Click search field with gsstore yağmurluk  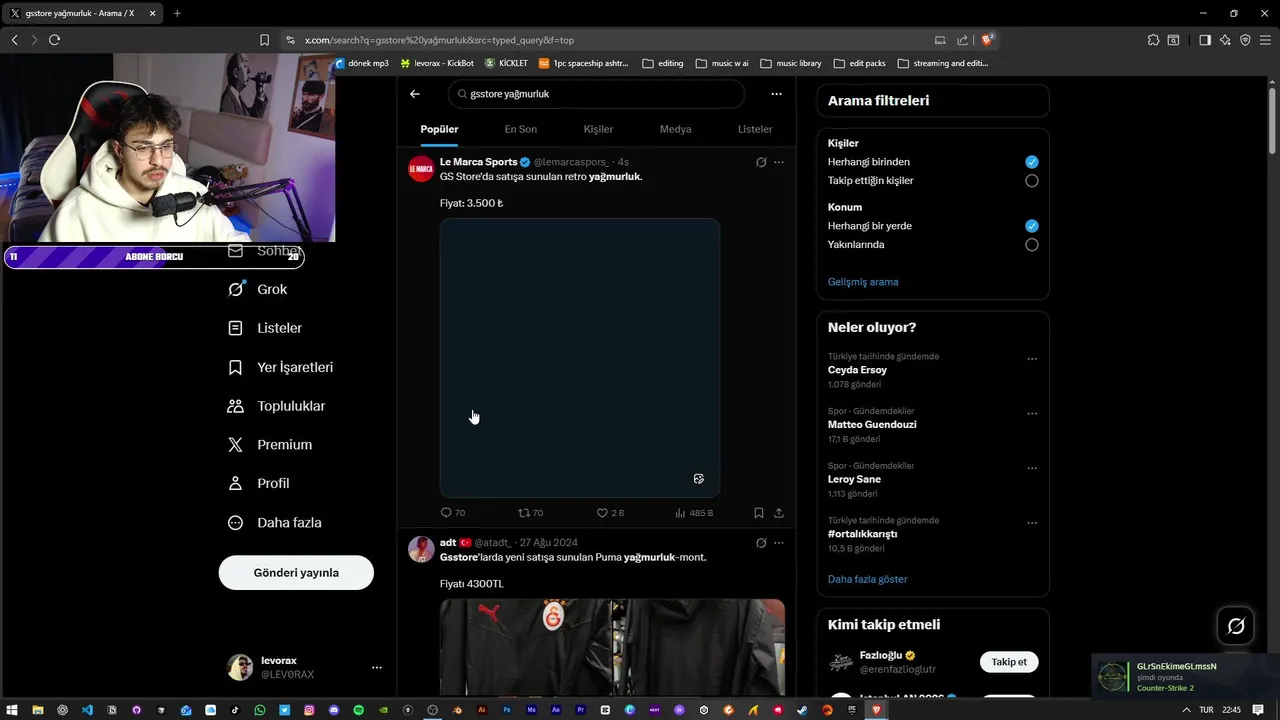(x=596, y=94)
